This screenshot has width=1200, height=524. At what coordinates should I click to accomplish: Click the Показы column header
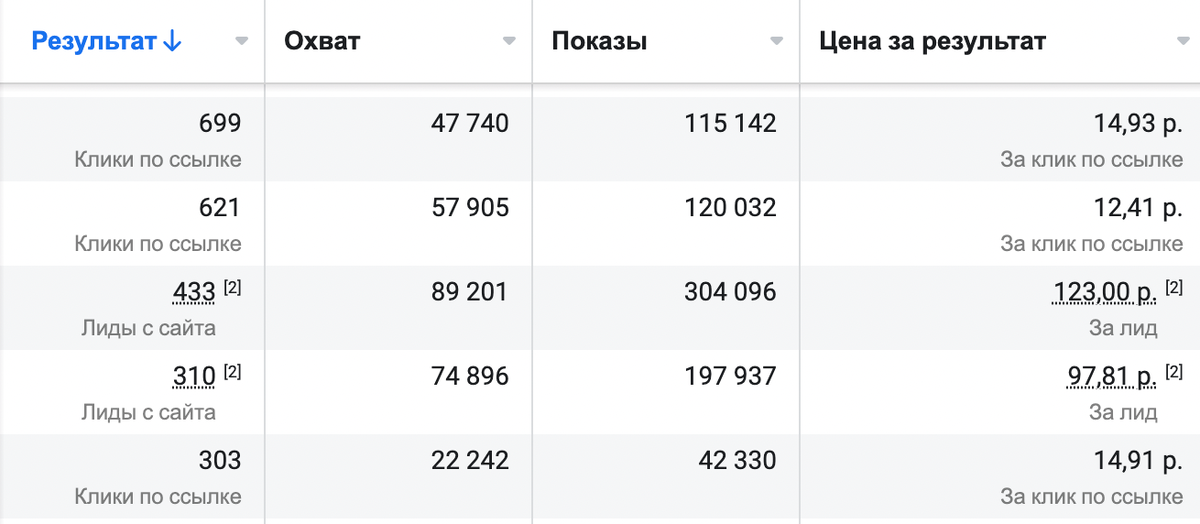click(599, 41)
